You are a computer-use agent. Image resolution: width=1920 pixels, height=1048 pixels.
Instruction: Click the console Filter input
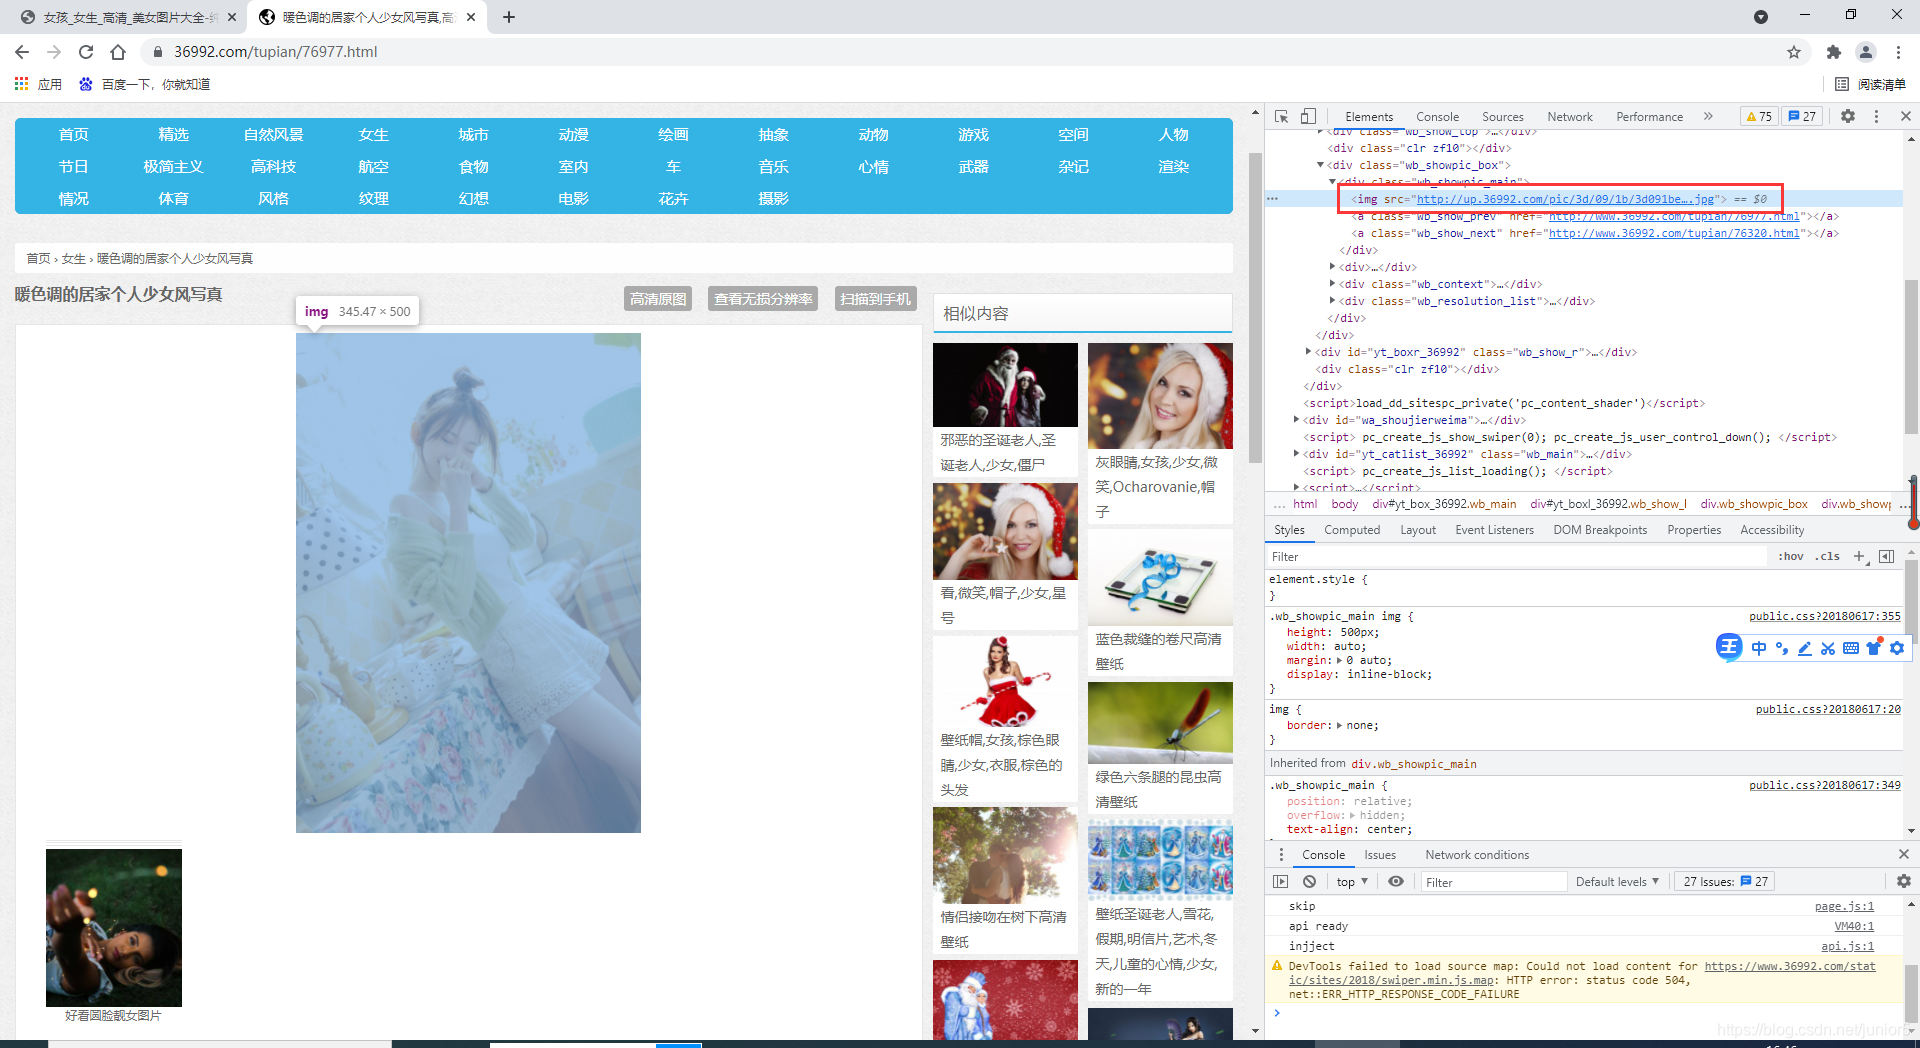[1494, 882]
